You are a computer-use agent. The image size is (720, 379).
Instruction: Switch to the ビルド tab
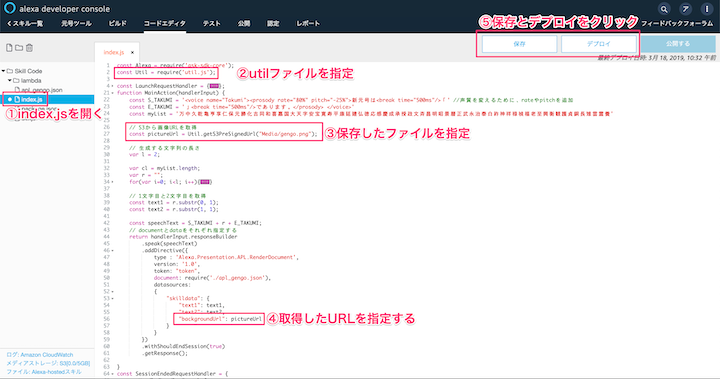tap(118, 23)
